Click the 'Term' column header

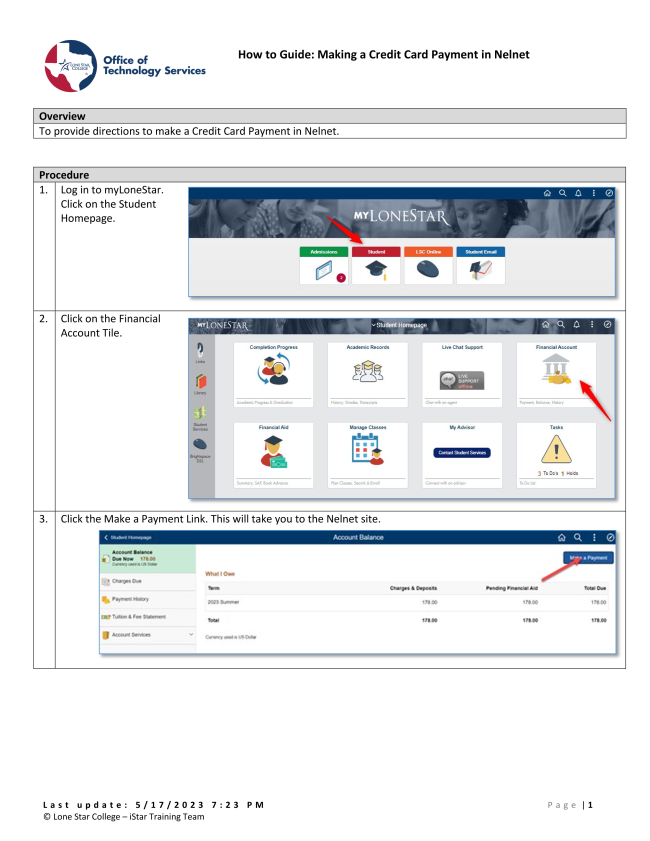pyautogui.click(x=213, y=588)
